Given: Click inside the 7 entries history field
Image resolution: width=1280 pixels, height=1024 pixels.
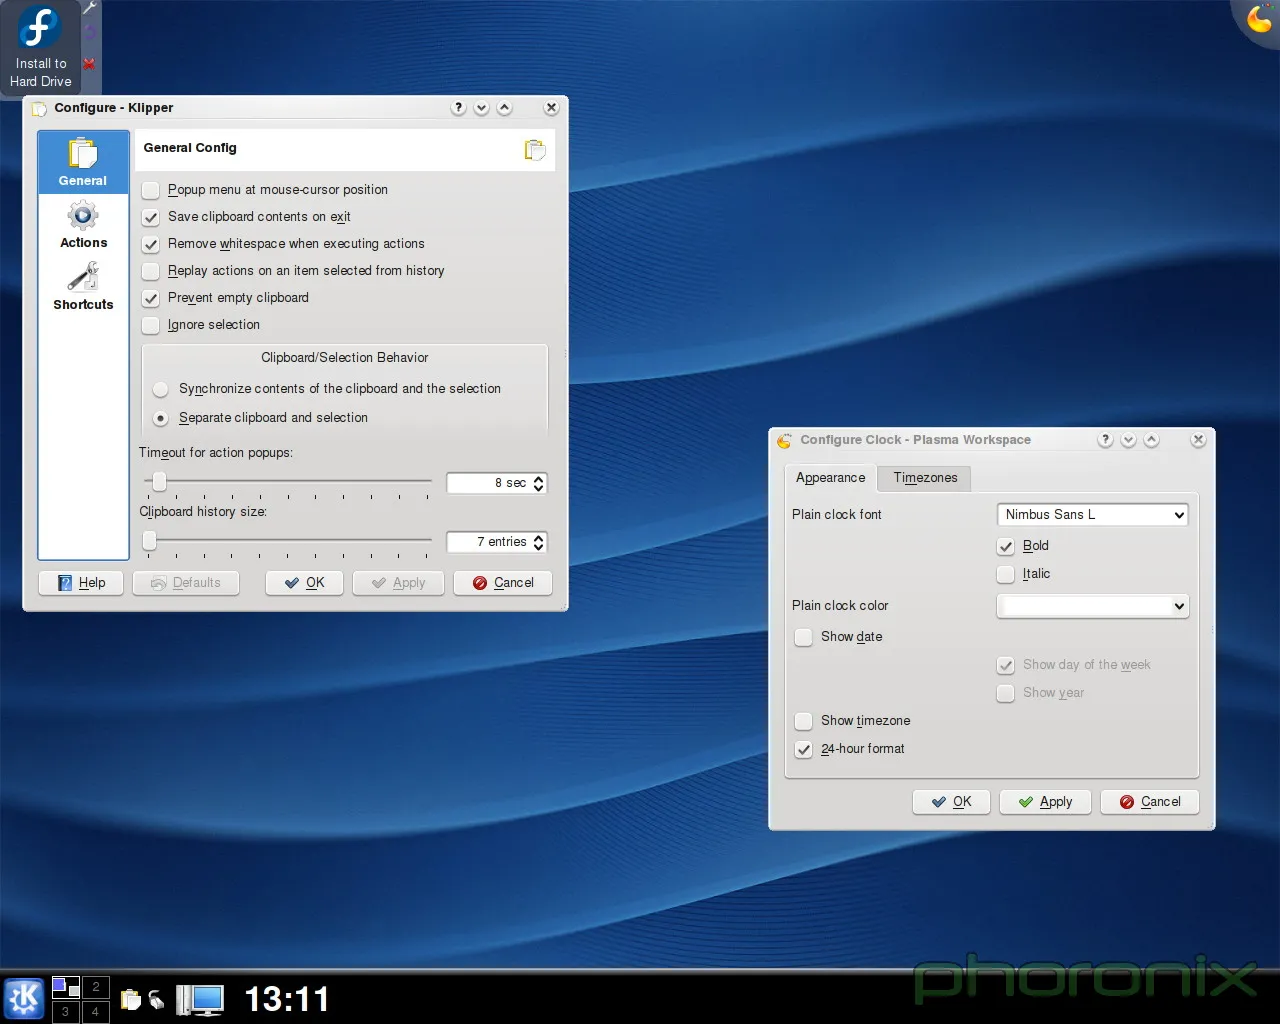Looking at the screenshot, I should pos(490,542).
